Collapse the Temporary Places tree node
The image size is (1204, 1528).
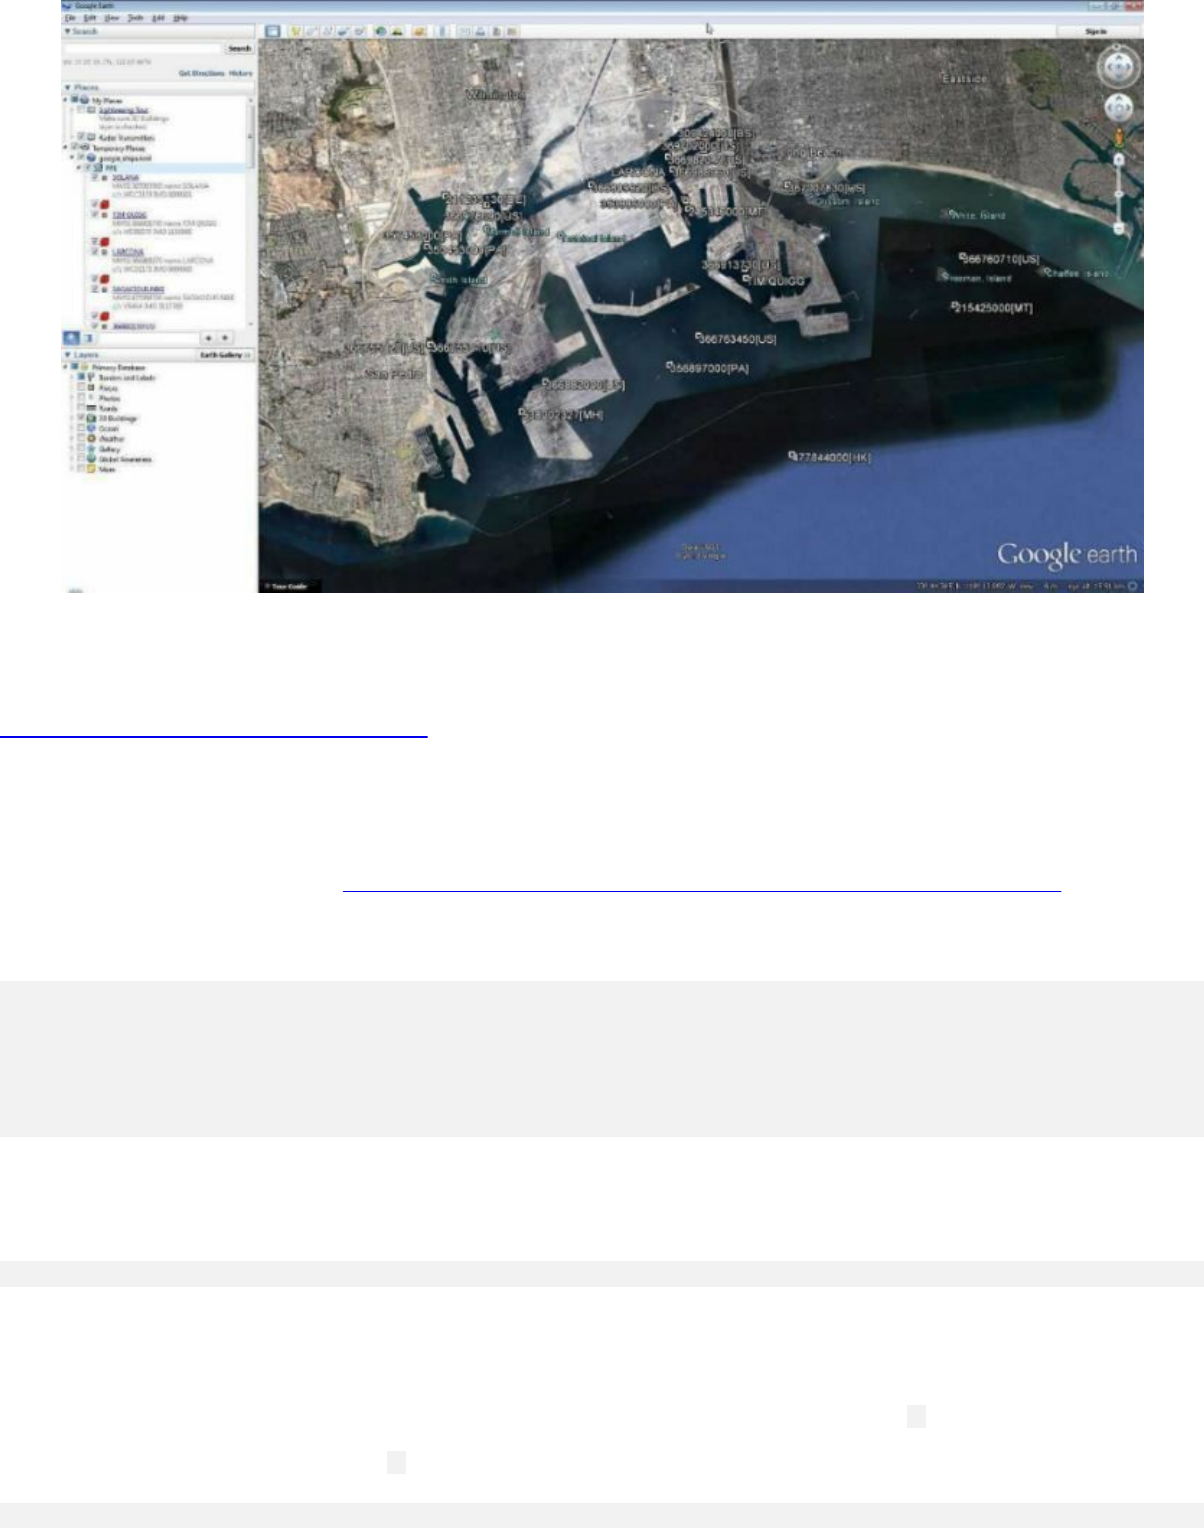pos(66,148)
